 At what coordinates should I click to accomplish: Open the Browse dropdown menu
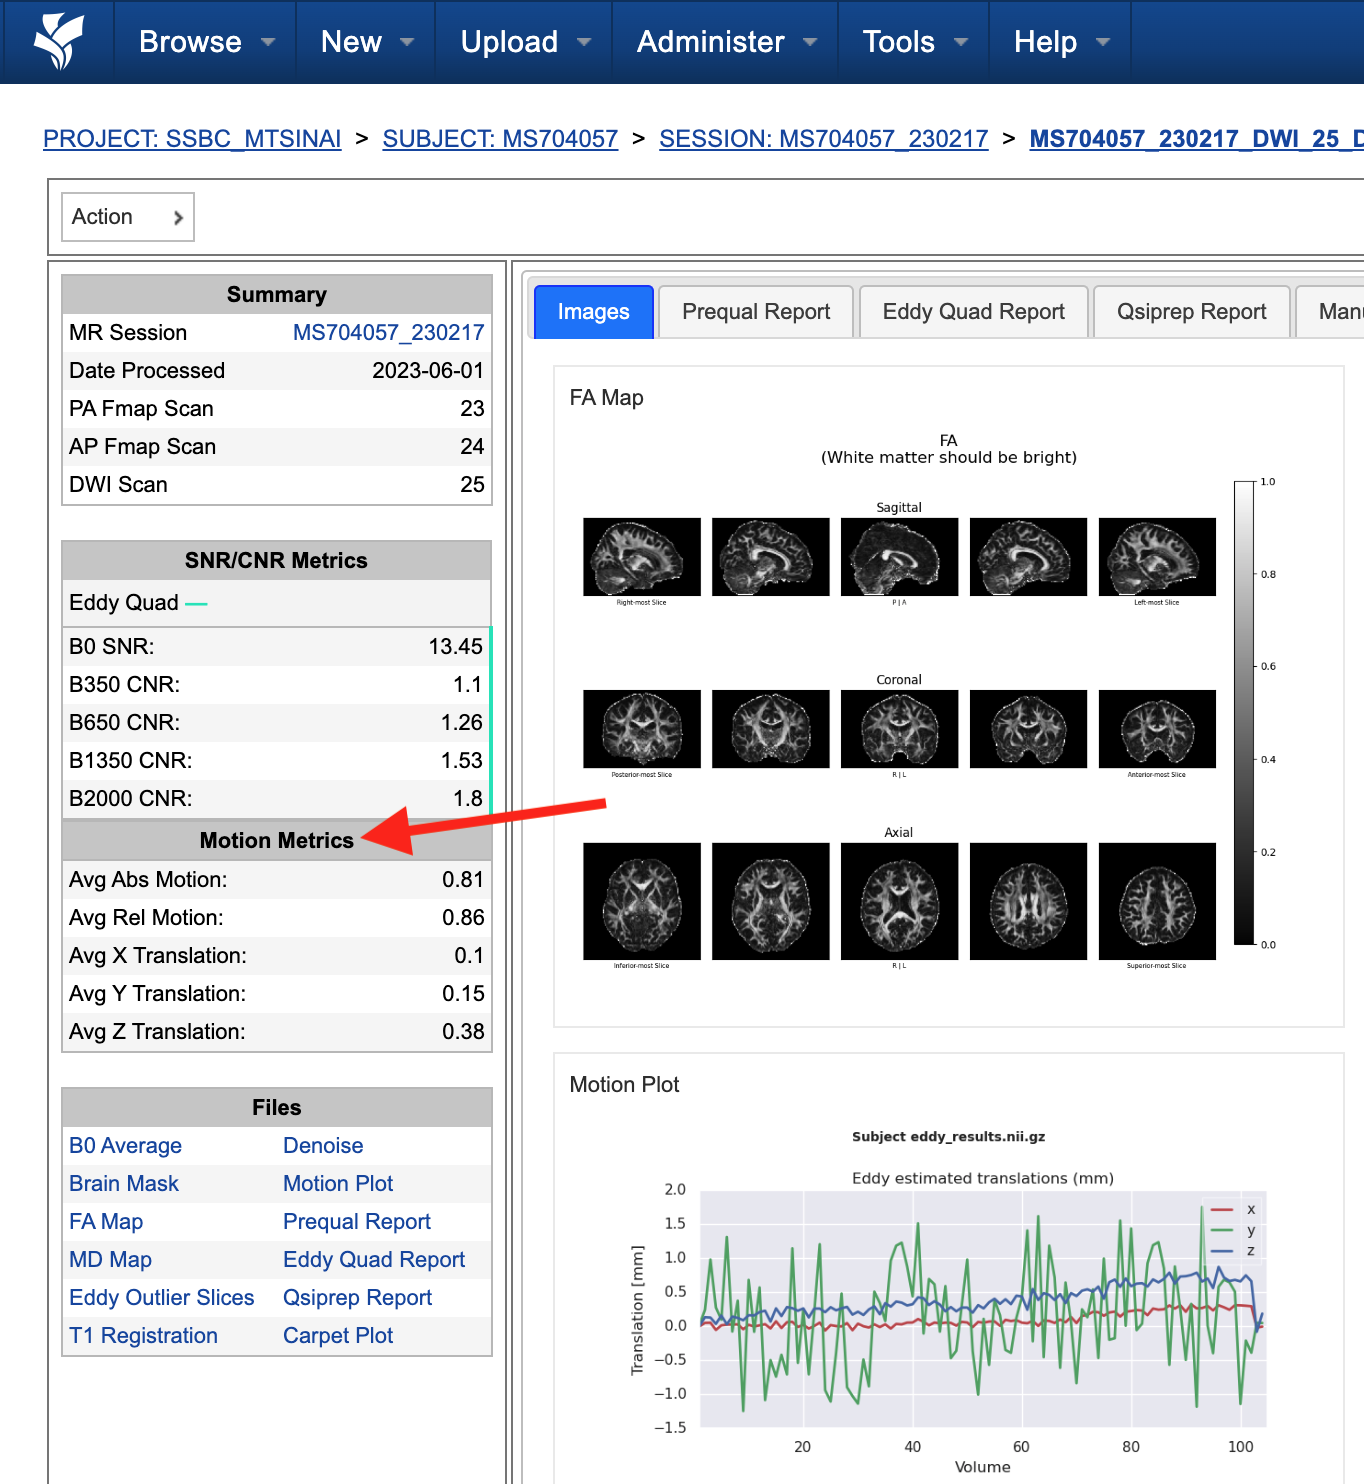tap(206, 42)
